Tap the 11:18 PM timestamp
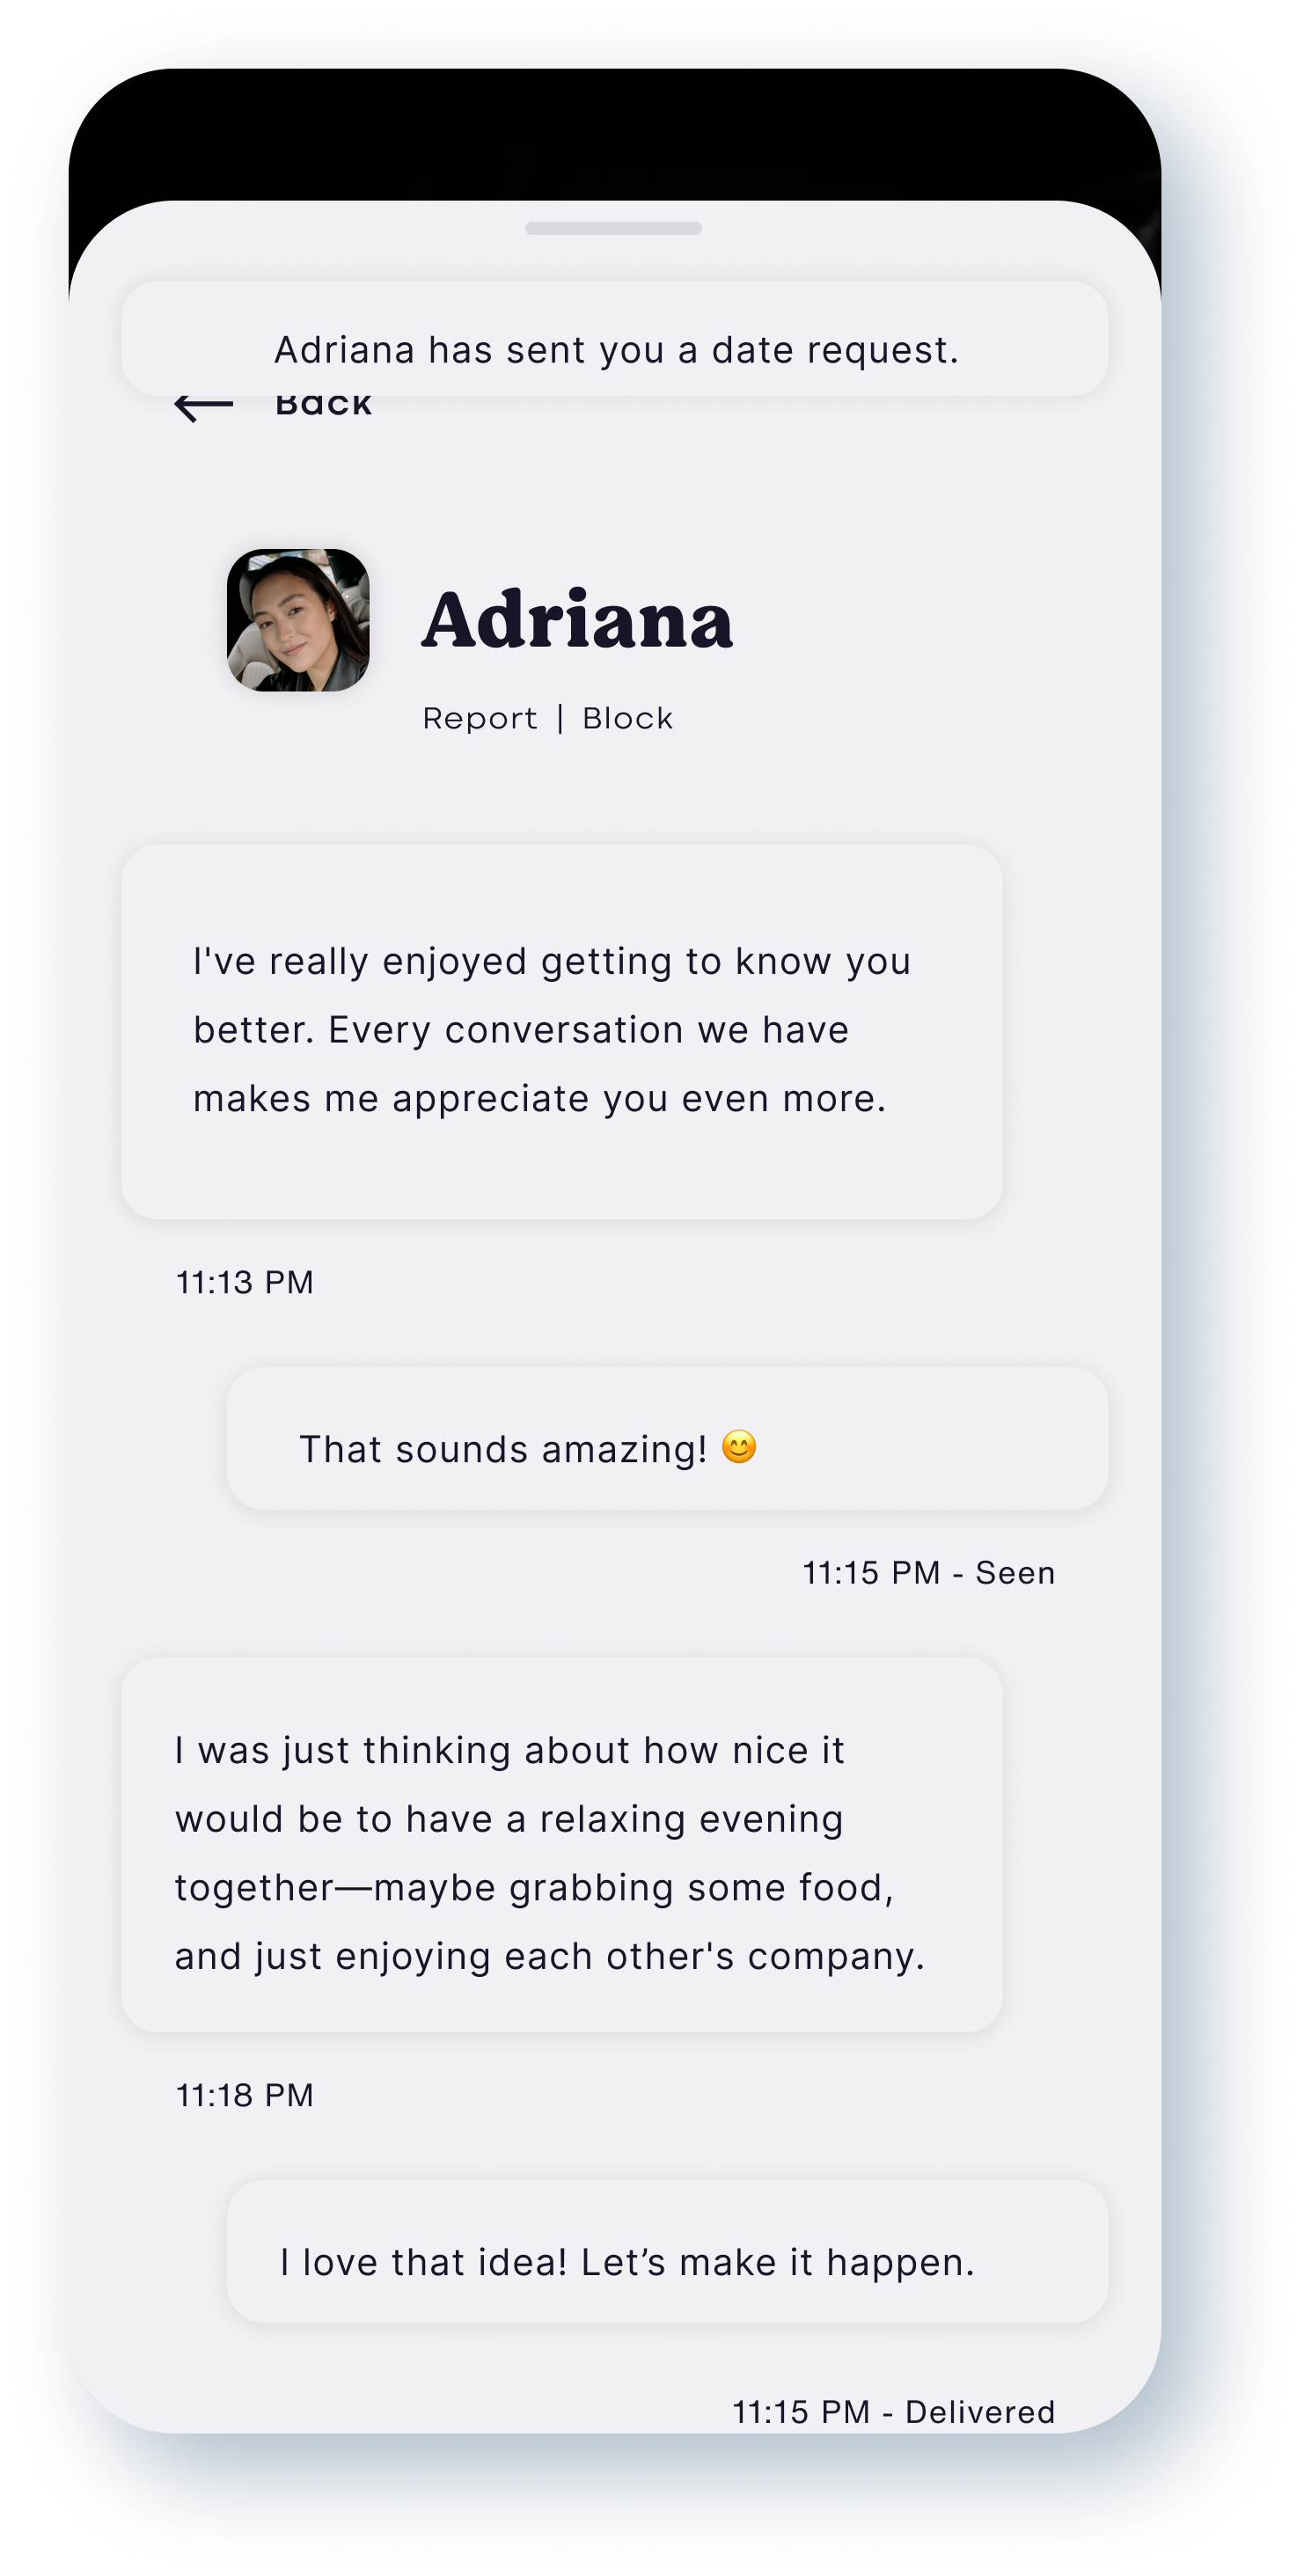The height and width of the screenshot is (2576, 1304). pyautogui.click(x=245, y=2096)
